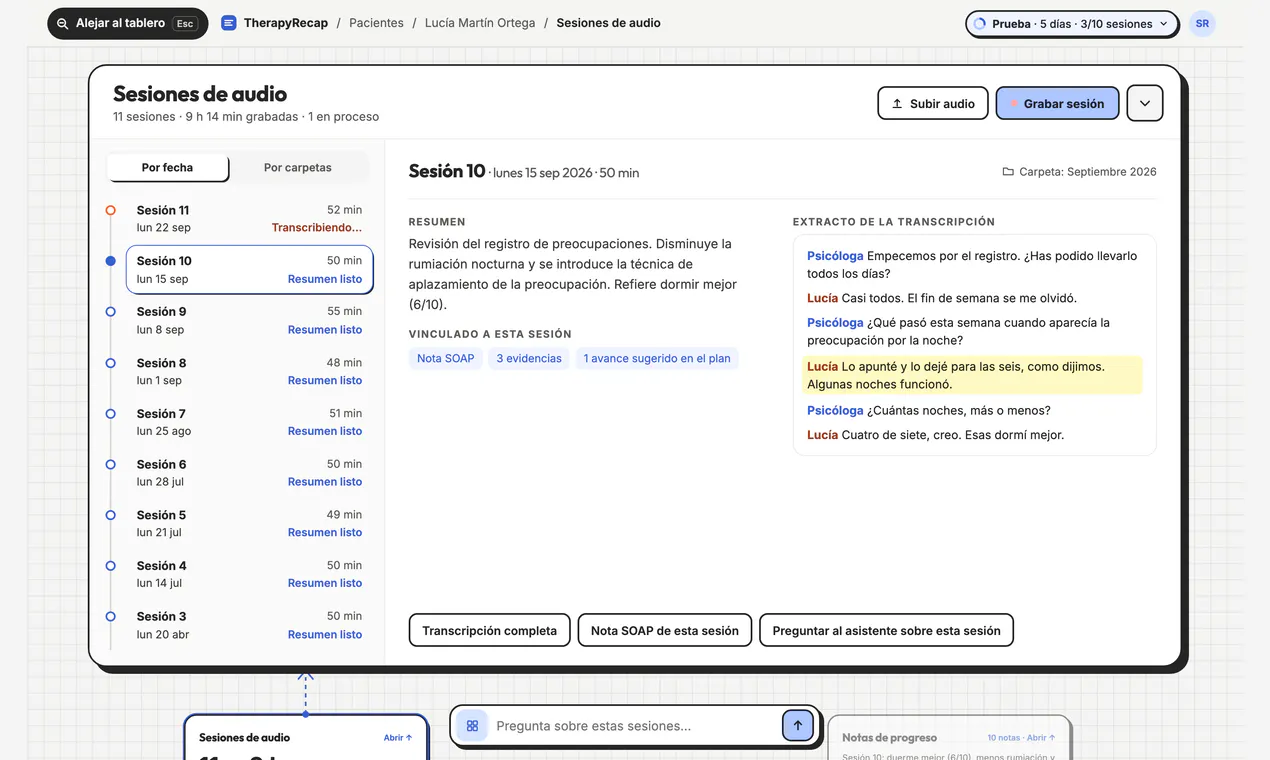The width and height of the screenshot is (1270, 760).
Task: Click the grid icon beside the question input
Action: [472, 726]
